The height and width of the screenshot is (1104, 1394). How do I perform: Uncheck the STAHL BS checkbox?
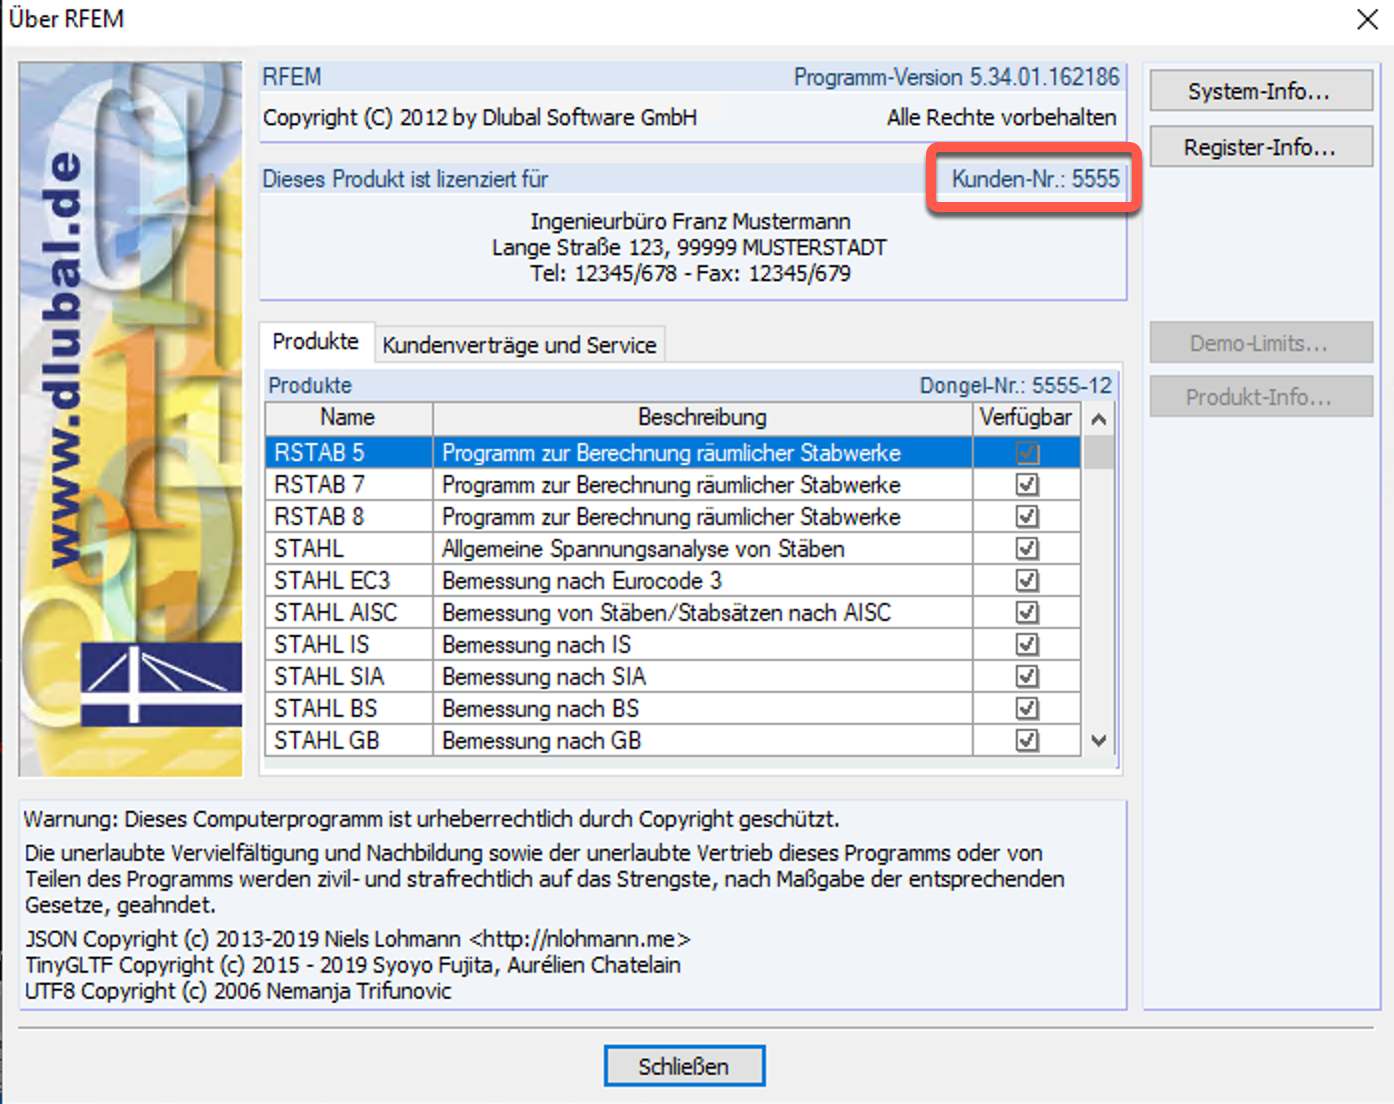[1026, 708]
